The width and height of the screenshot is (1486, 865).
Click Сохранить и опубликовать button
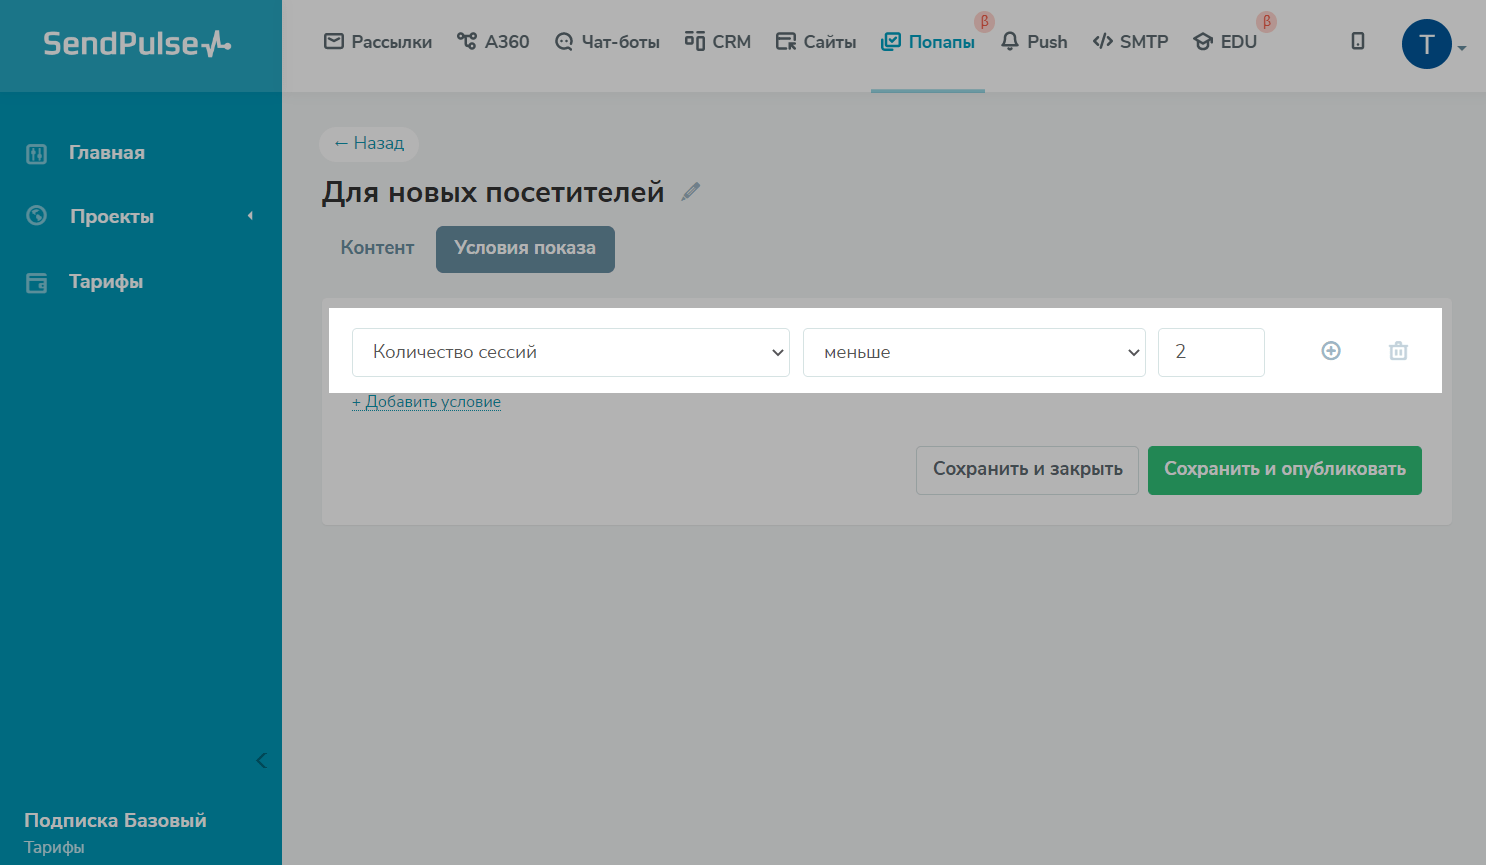click(x=1284, y=470)
